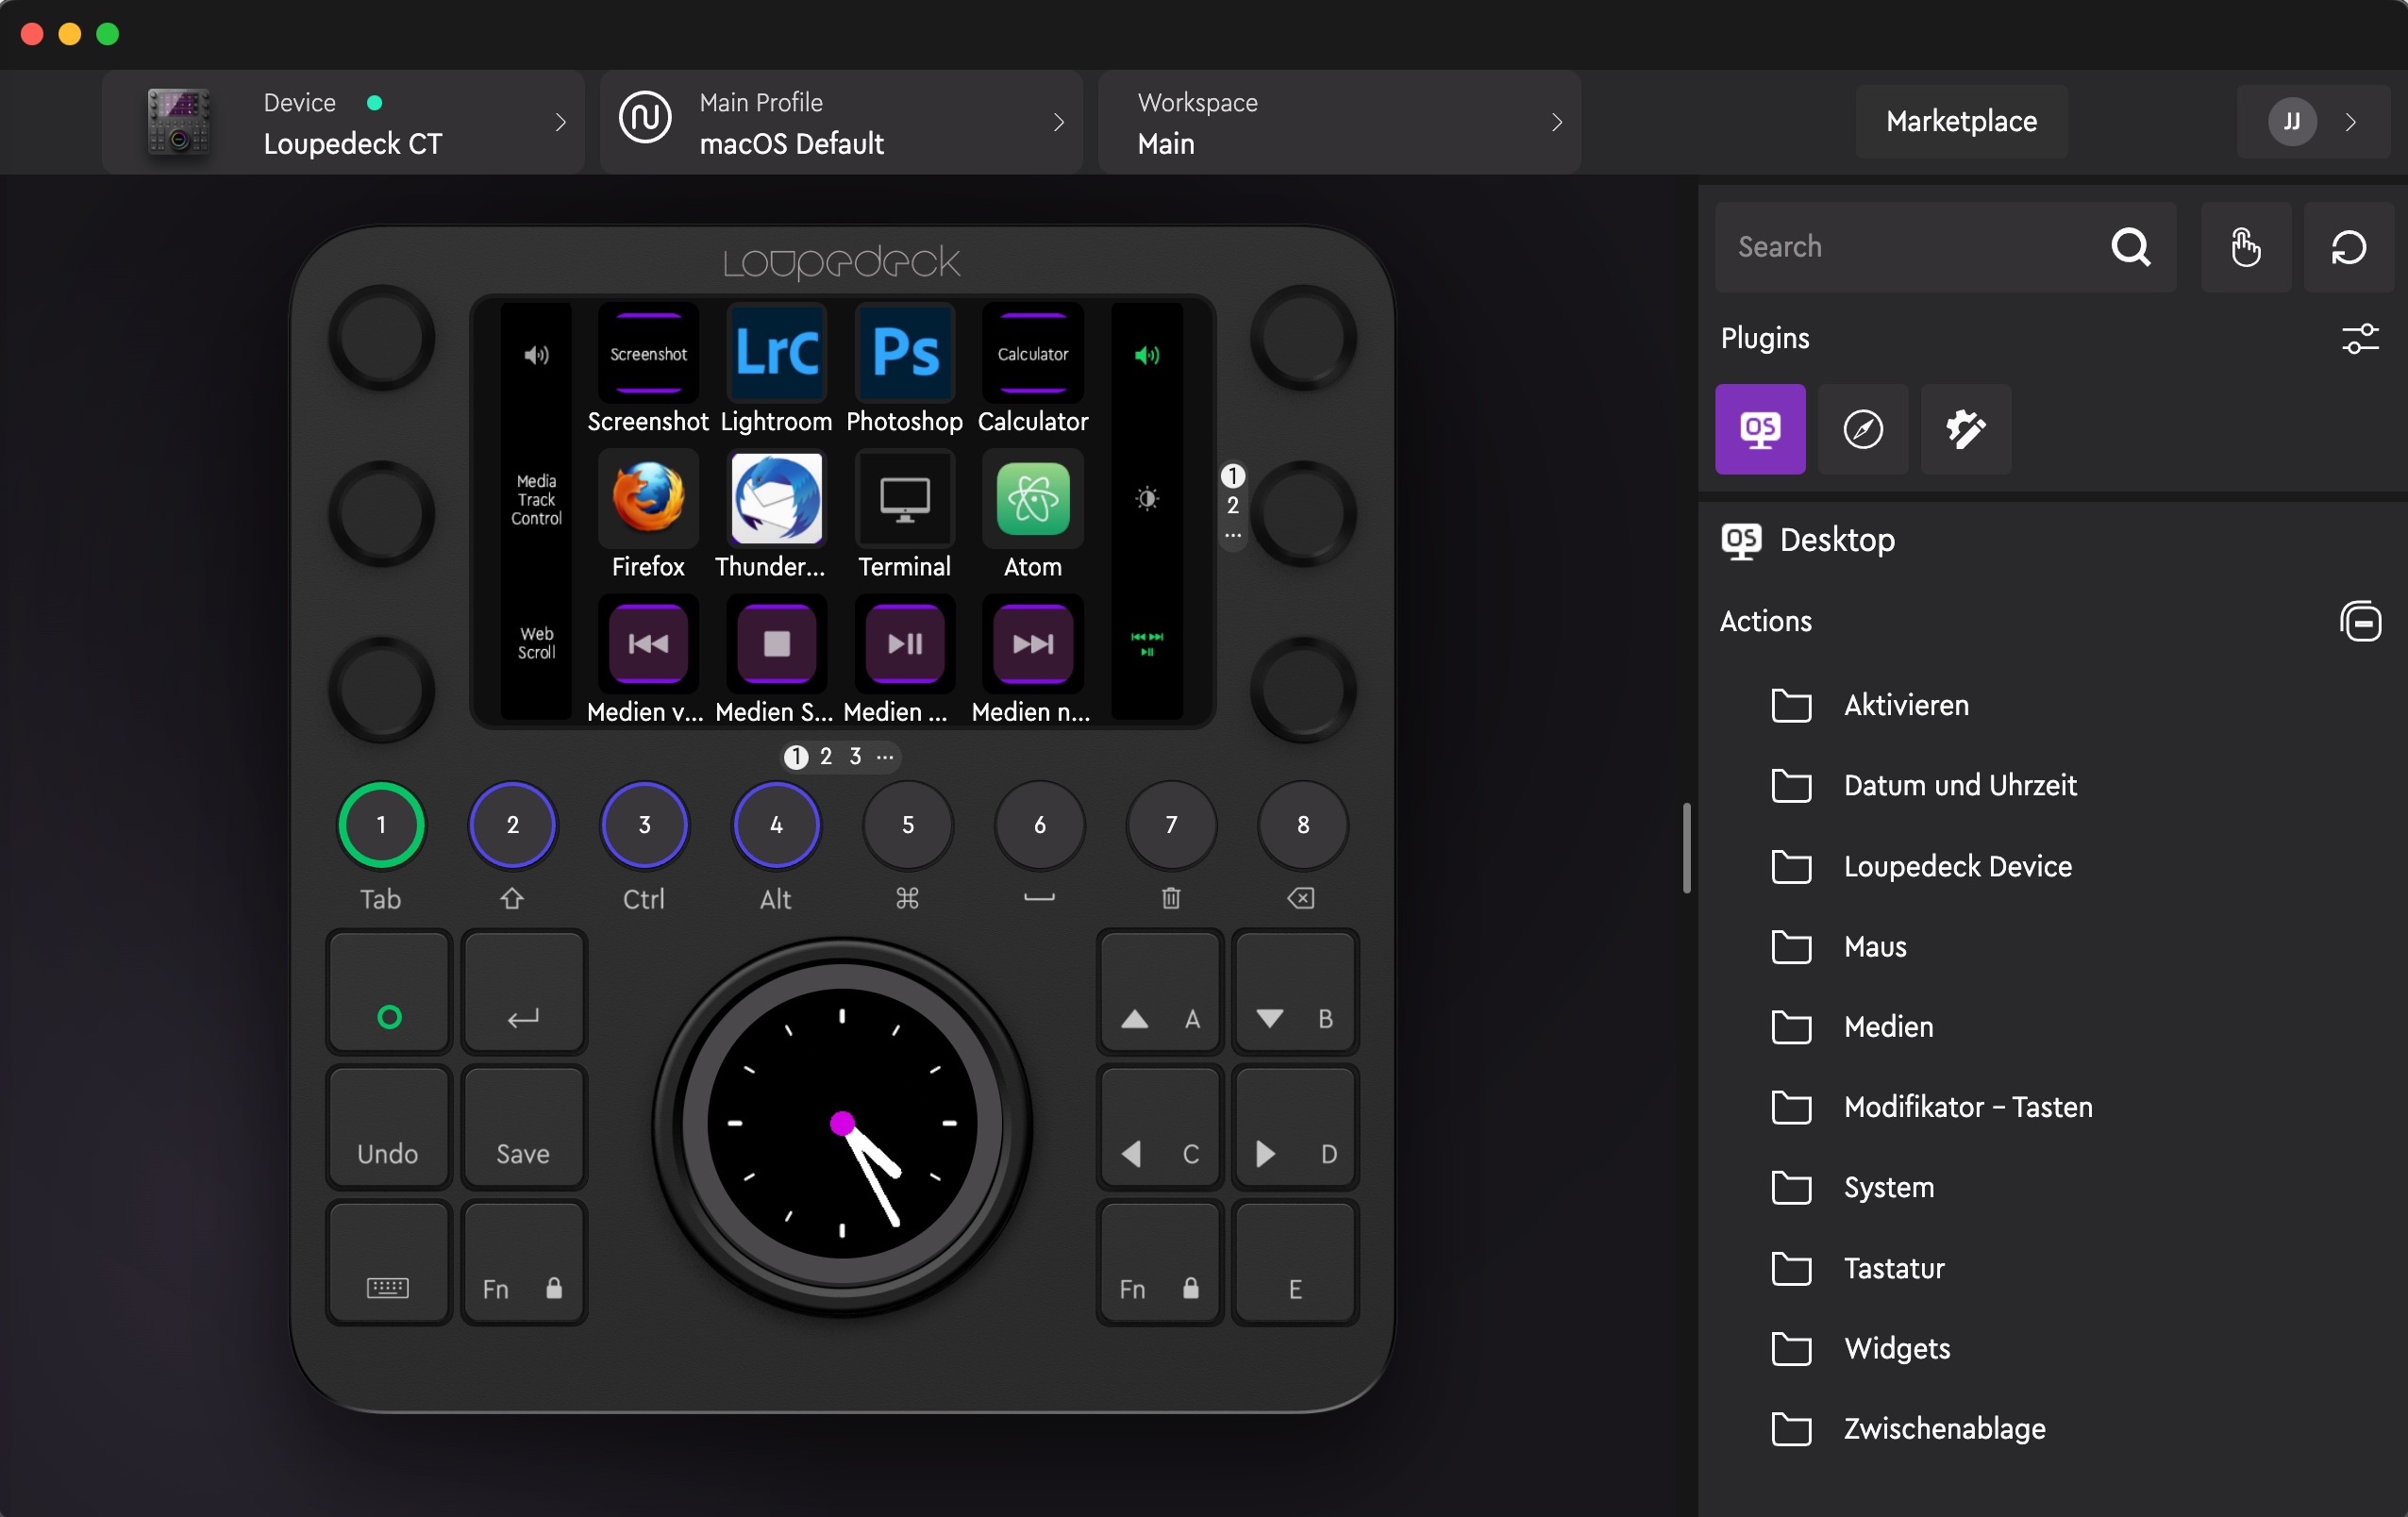The width and height of the screenshot is (2408, 1517).
Task: Click the Calculator touch button
Action: pyautogui.click(x=1032, y=354)
